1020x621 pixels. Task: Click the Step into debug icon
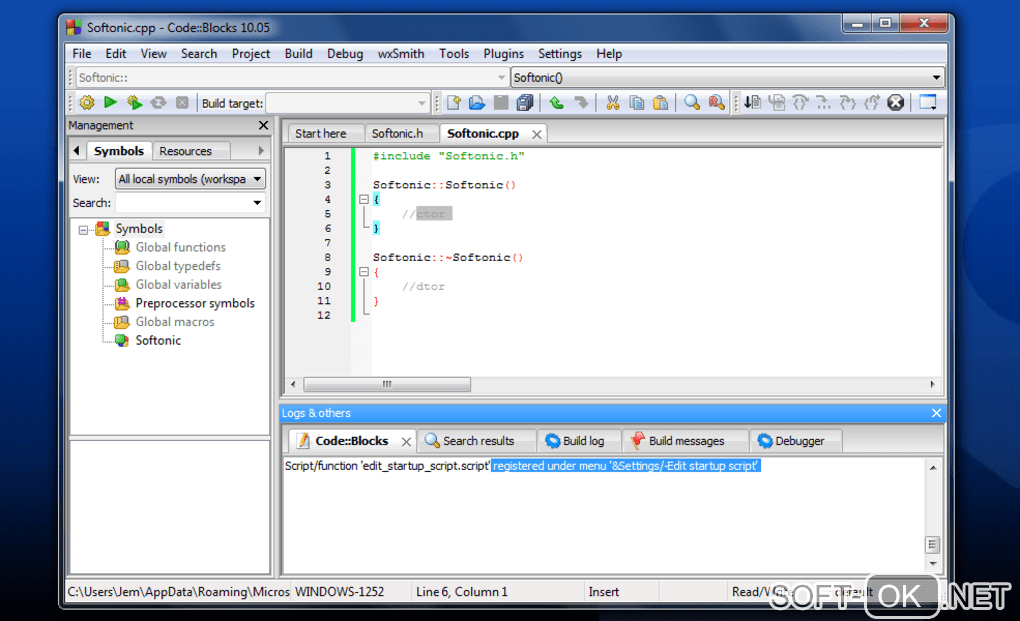[x=848, y=103]
